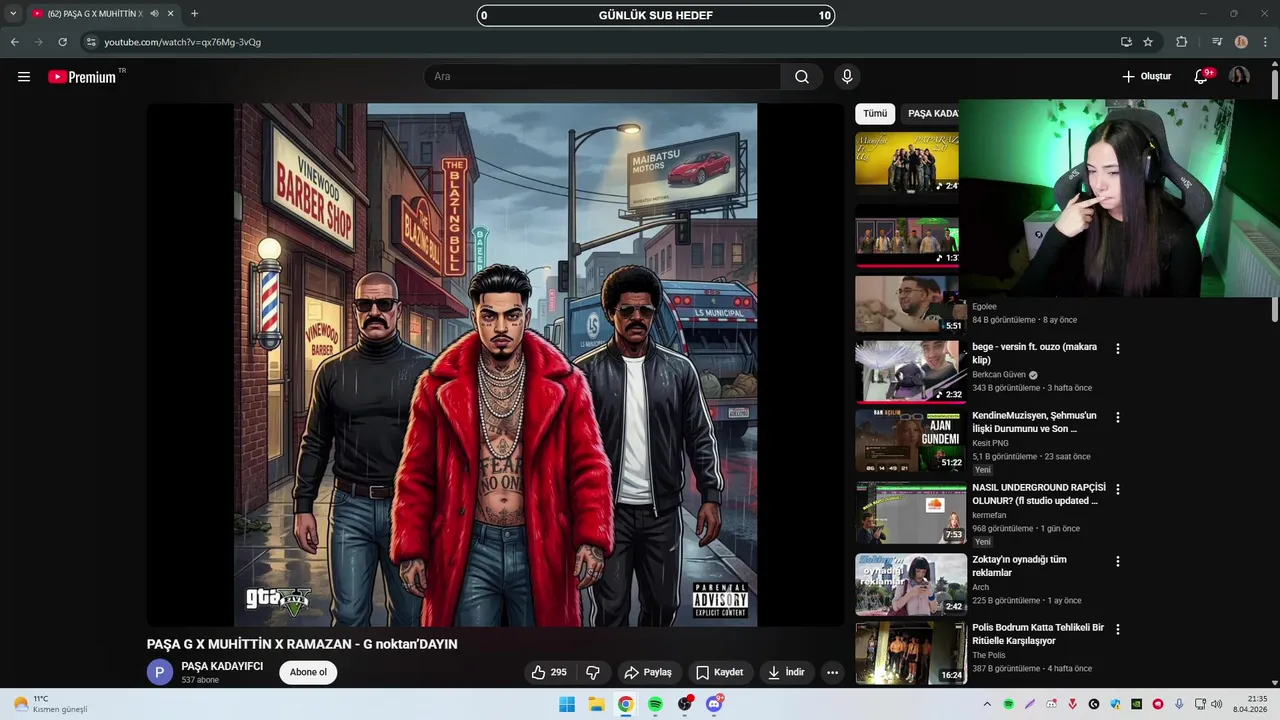Share video with Paylaş button

point(647,672)
